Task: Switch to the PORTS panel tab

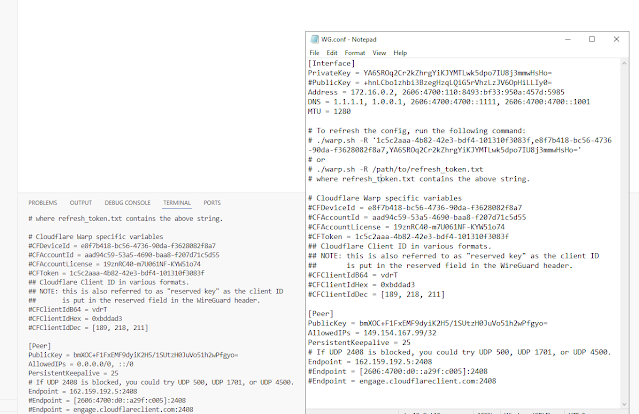Action: [x=212, y=203]
